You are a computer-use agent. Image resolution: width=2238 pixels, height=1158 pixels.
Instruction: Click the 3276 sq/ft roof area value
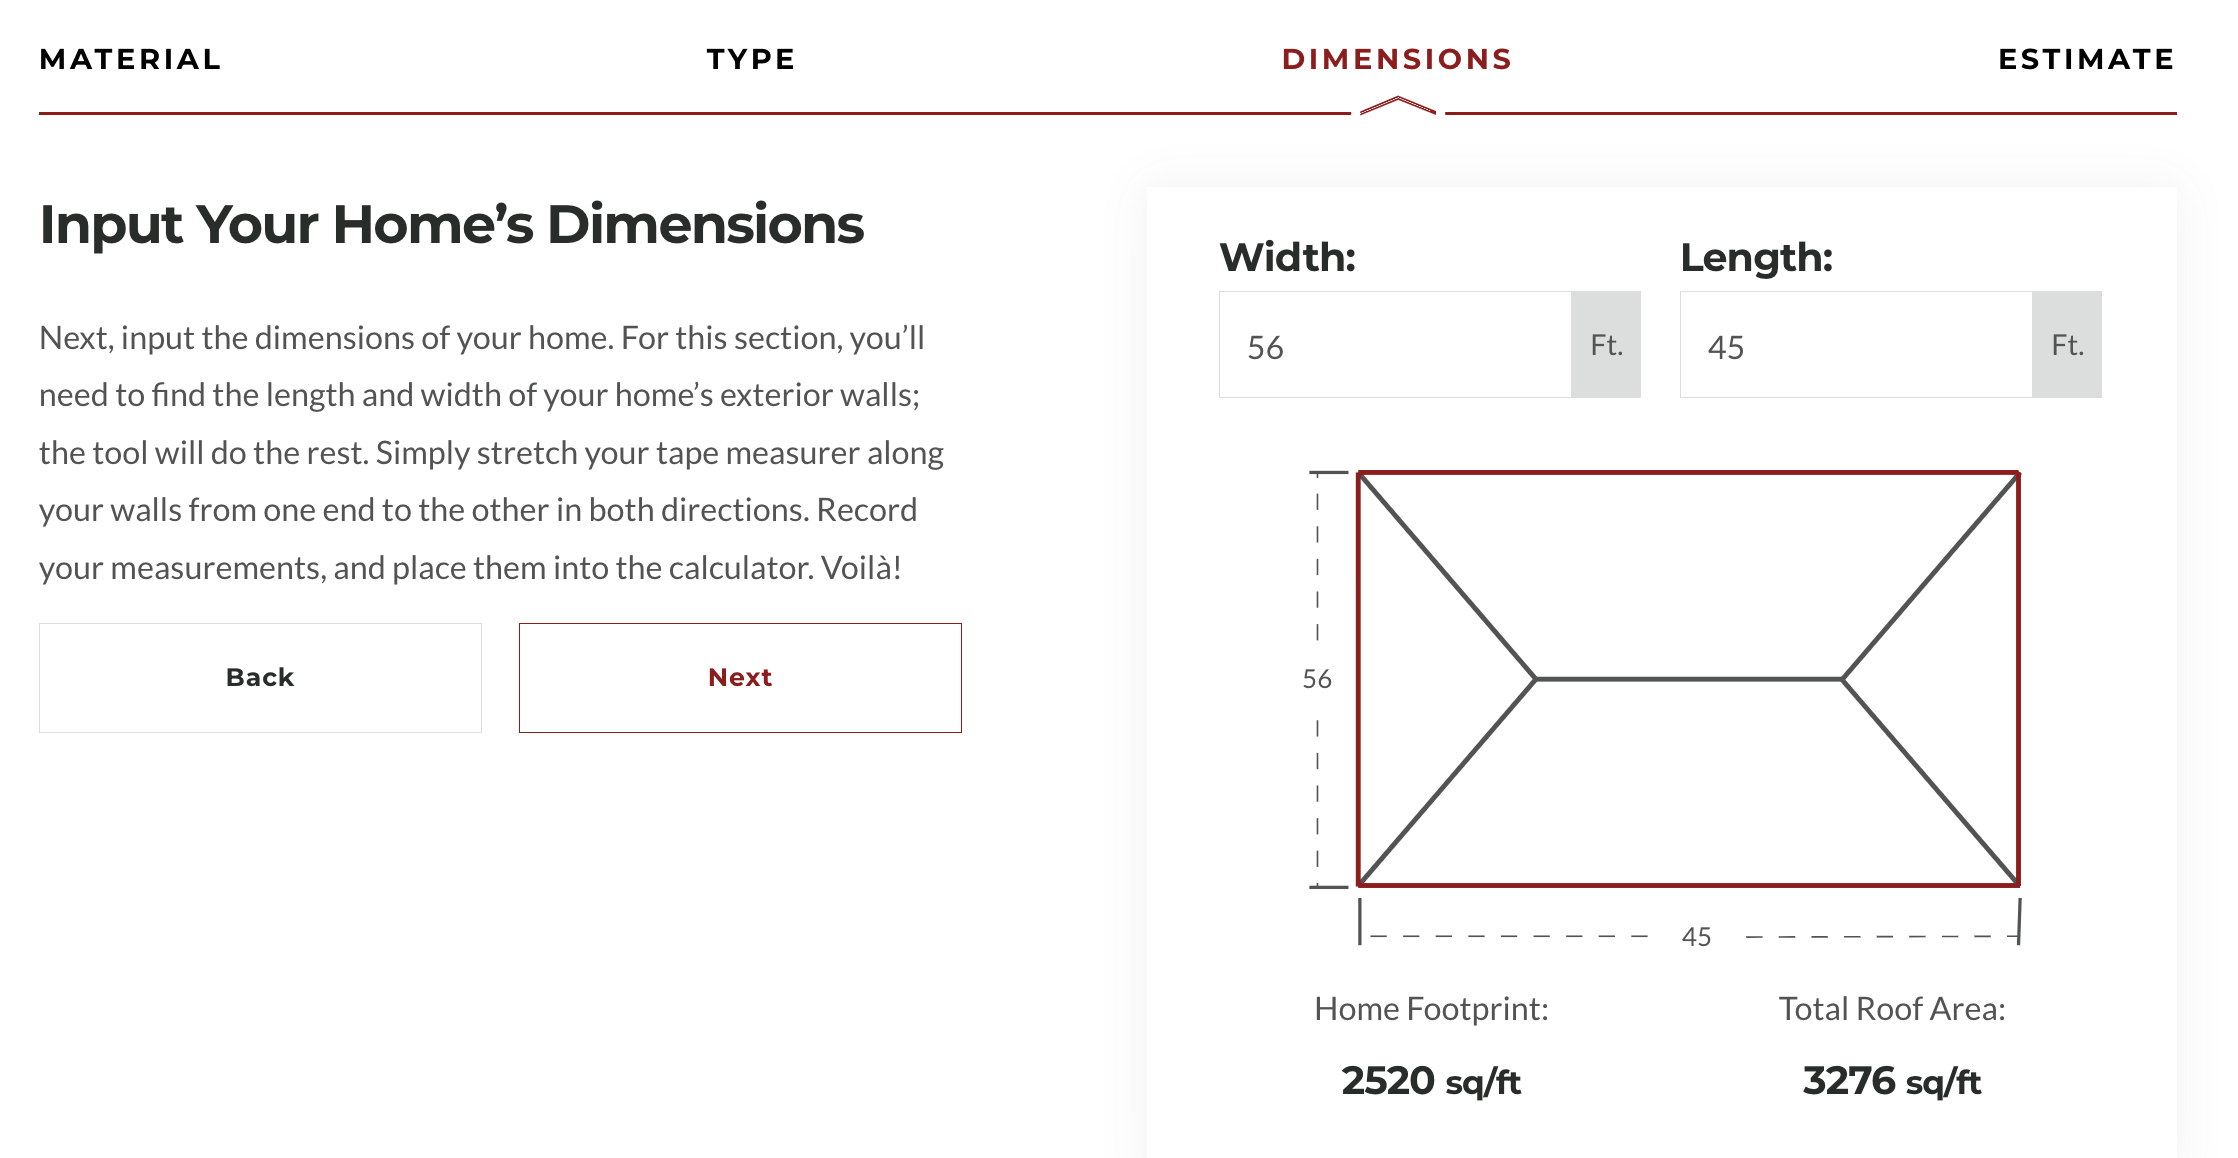point(1892,1081)
